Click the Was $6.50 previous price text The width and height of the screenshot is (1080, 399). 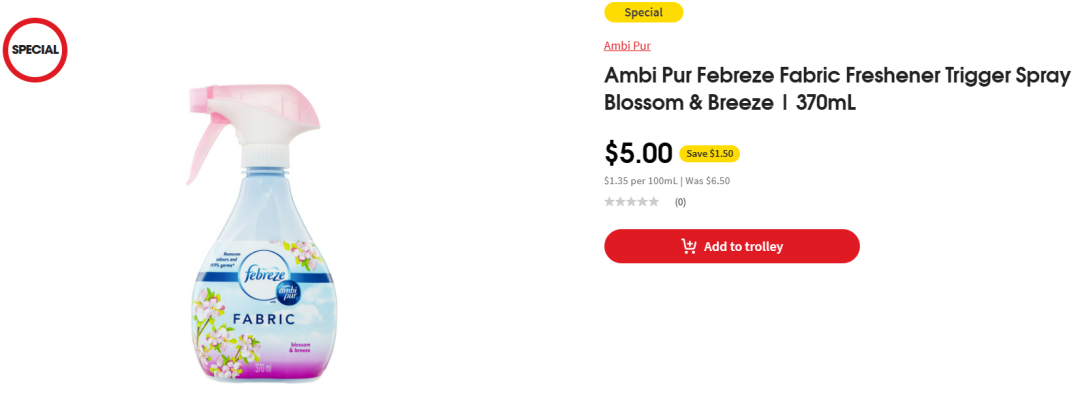point(707,181)
